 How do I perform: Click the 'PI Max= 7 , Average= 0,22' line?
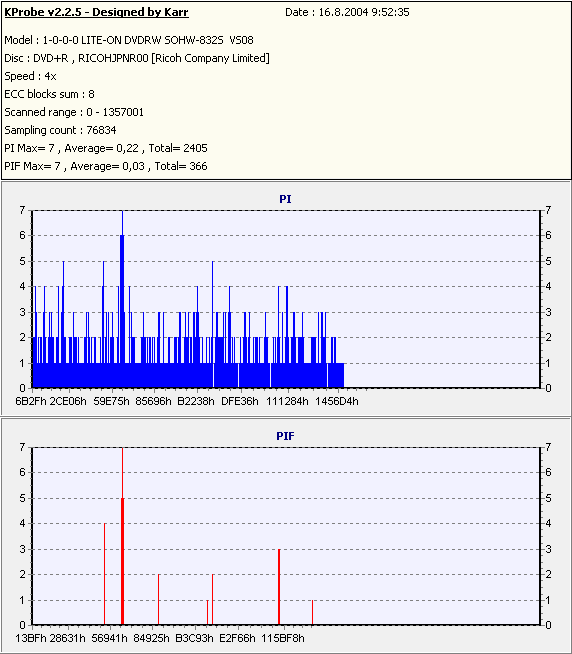tap(106, 148)
